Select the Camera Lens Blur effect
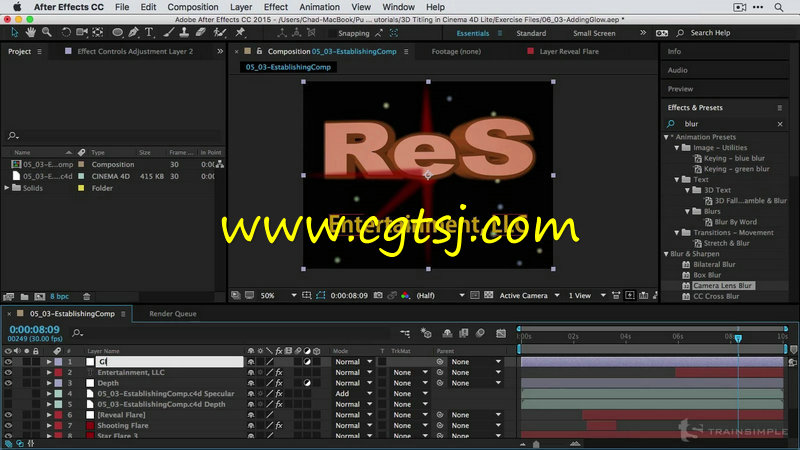The height and width of the screenshot is (450, 800). tap(722, 286)
